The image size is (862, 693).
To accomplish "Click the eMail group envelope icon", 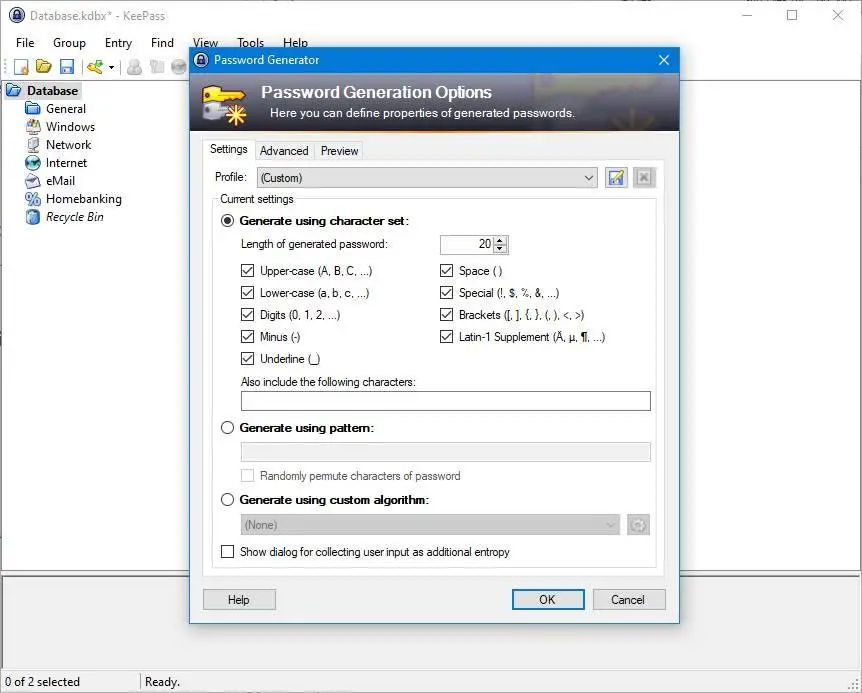I will coord(33,181).
